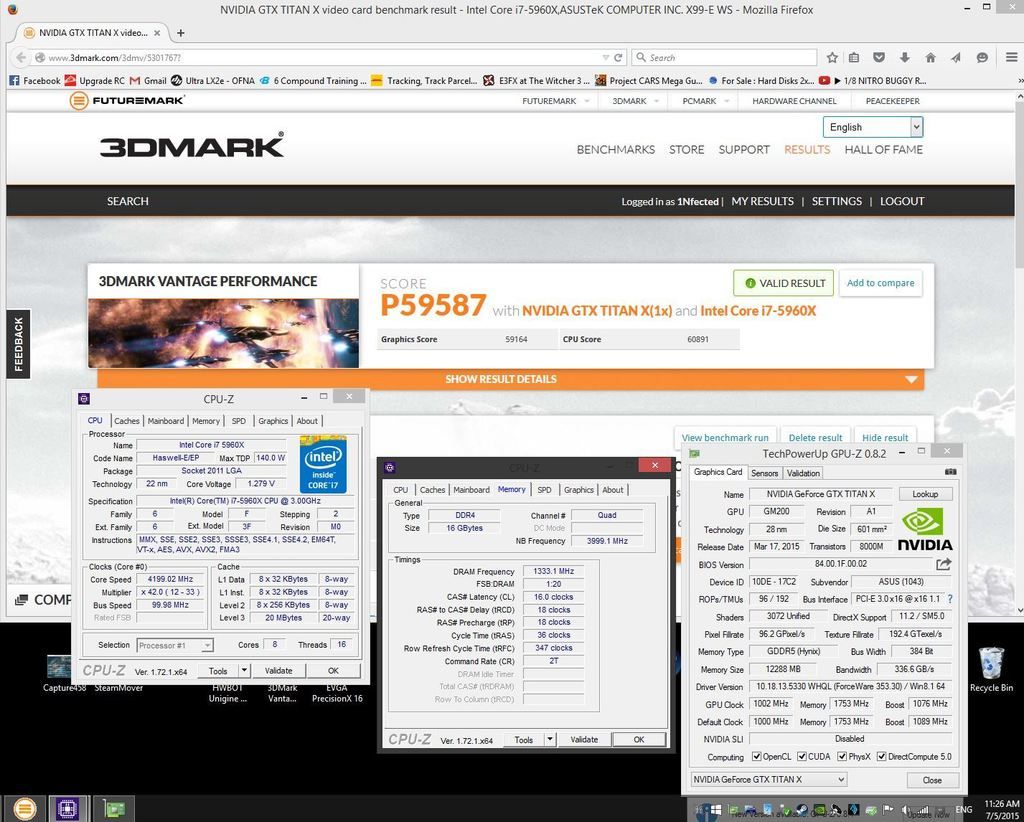The height and width of the screenshot is (822, 1024).
Task: Click the paper plane send icon
Action: (956, 57)
